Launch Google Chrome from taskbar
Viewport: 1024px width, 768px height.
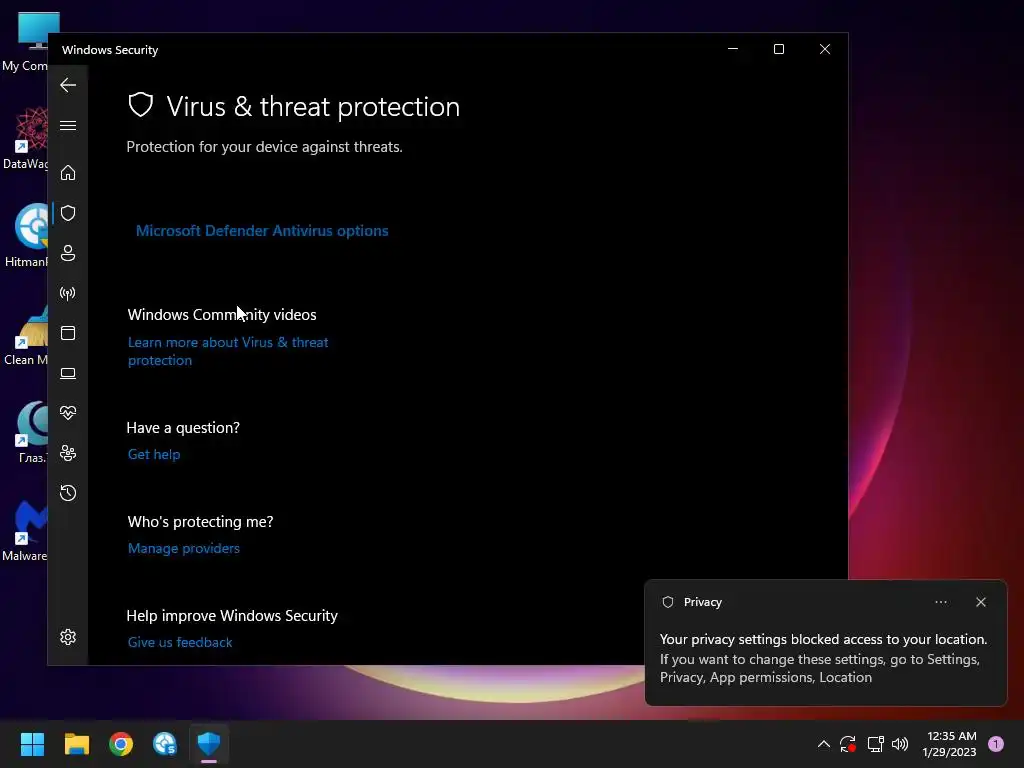[121, 744]
